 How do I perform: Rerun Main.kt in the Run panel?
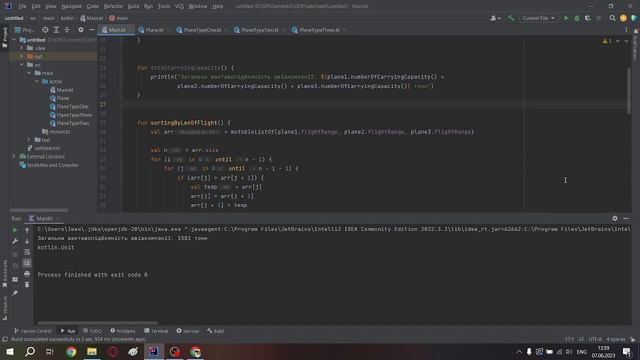click(15, 230)
